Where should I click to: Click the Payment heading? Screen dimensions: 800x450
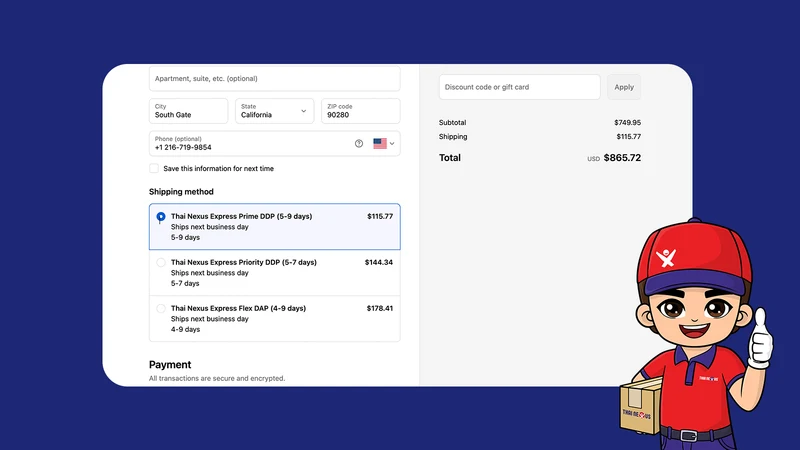click(170, 365)
